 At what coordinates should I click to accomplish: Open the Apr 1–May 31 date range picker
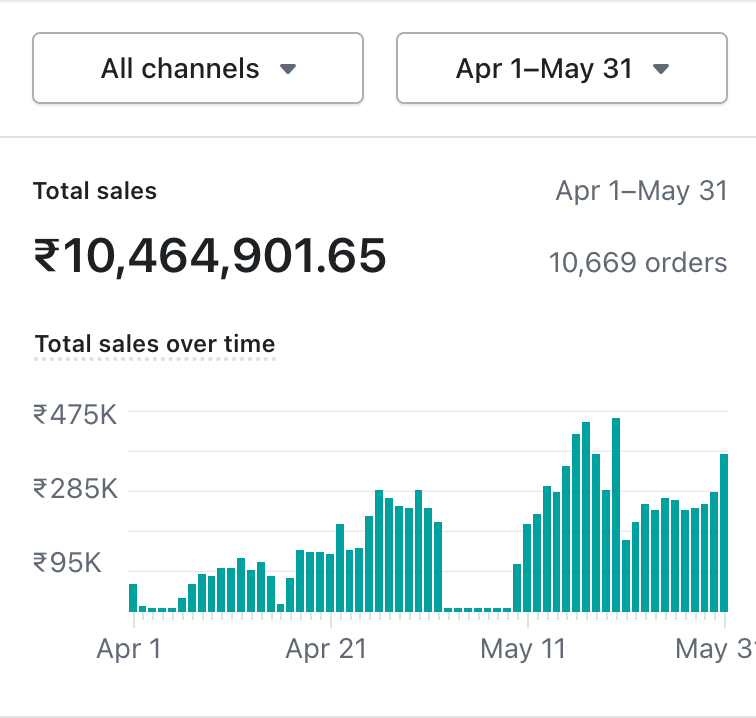(x=561, y=68)
